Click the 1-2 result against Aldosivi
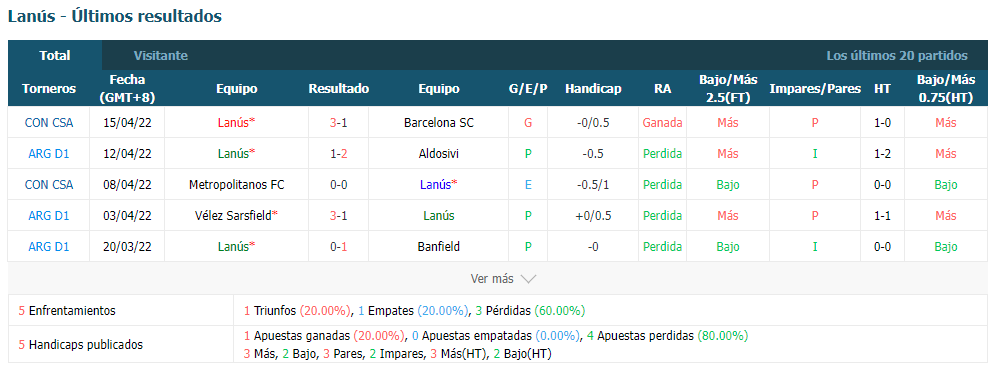 [x=339, y=153]
